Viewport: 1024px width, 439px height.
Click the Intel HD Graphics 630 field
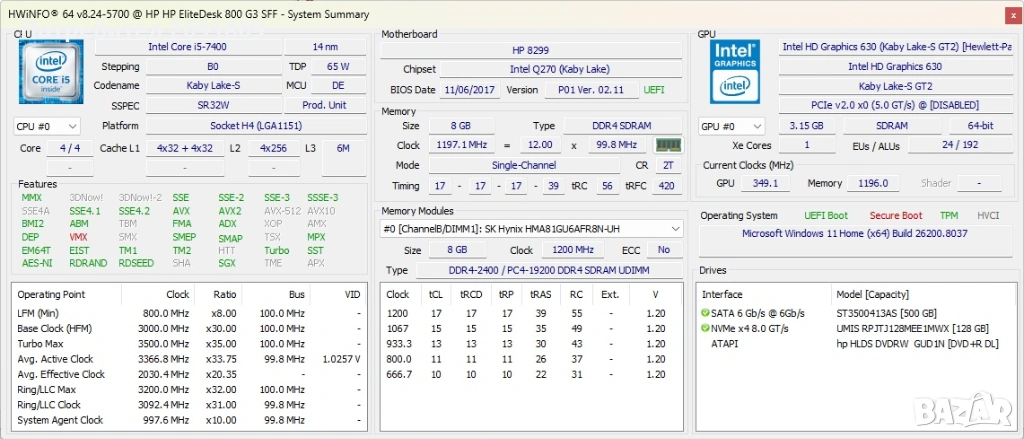point(895,67)
